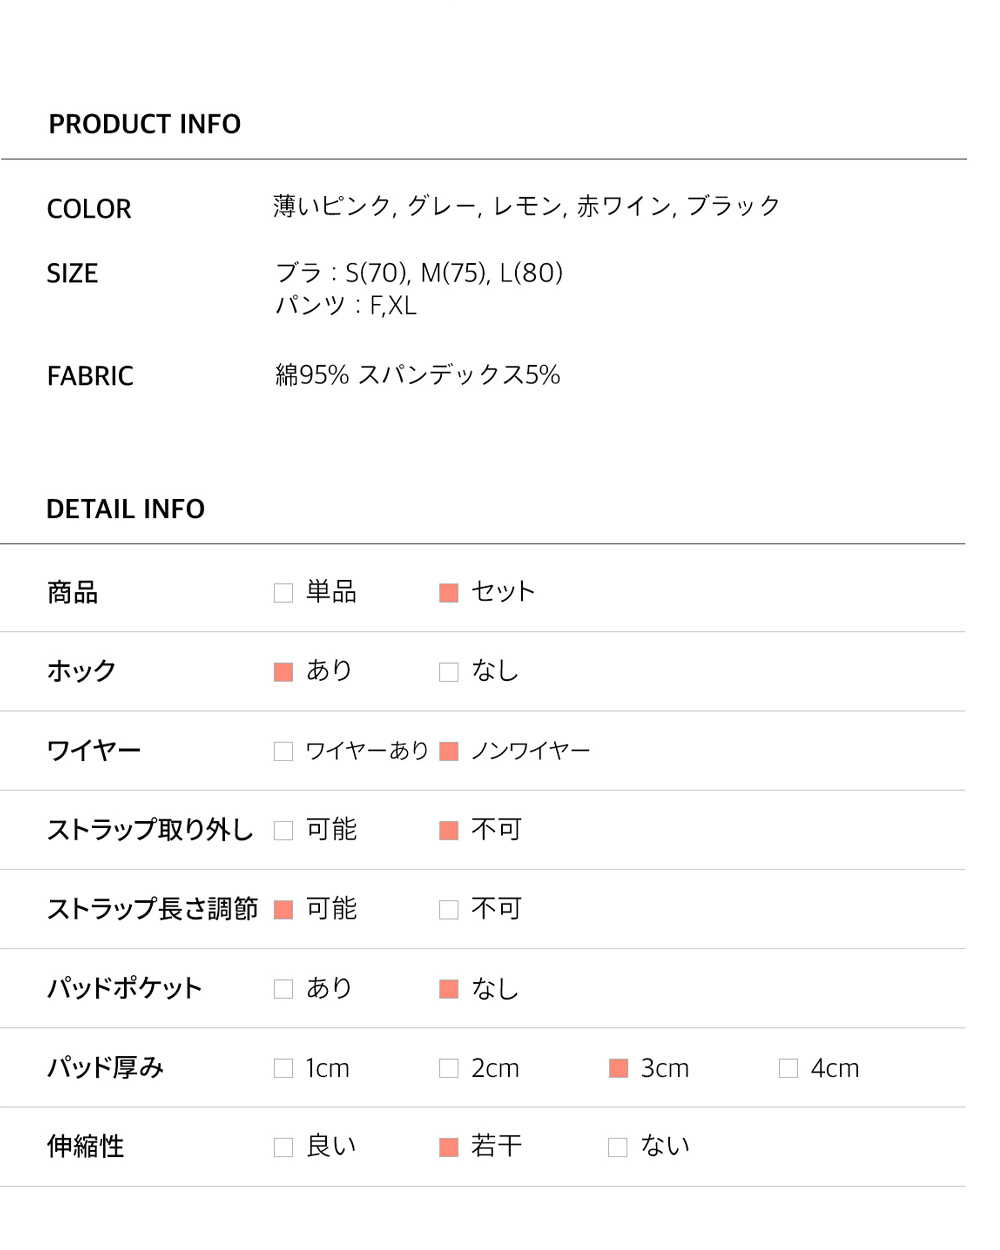1000x1250 pixels.
Task: Check 可能 for ストラップ取り外し
Action: pos(283,830)
